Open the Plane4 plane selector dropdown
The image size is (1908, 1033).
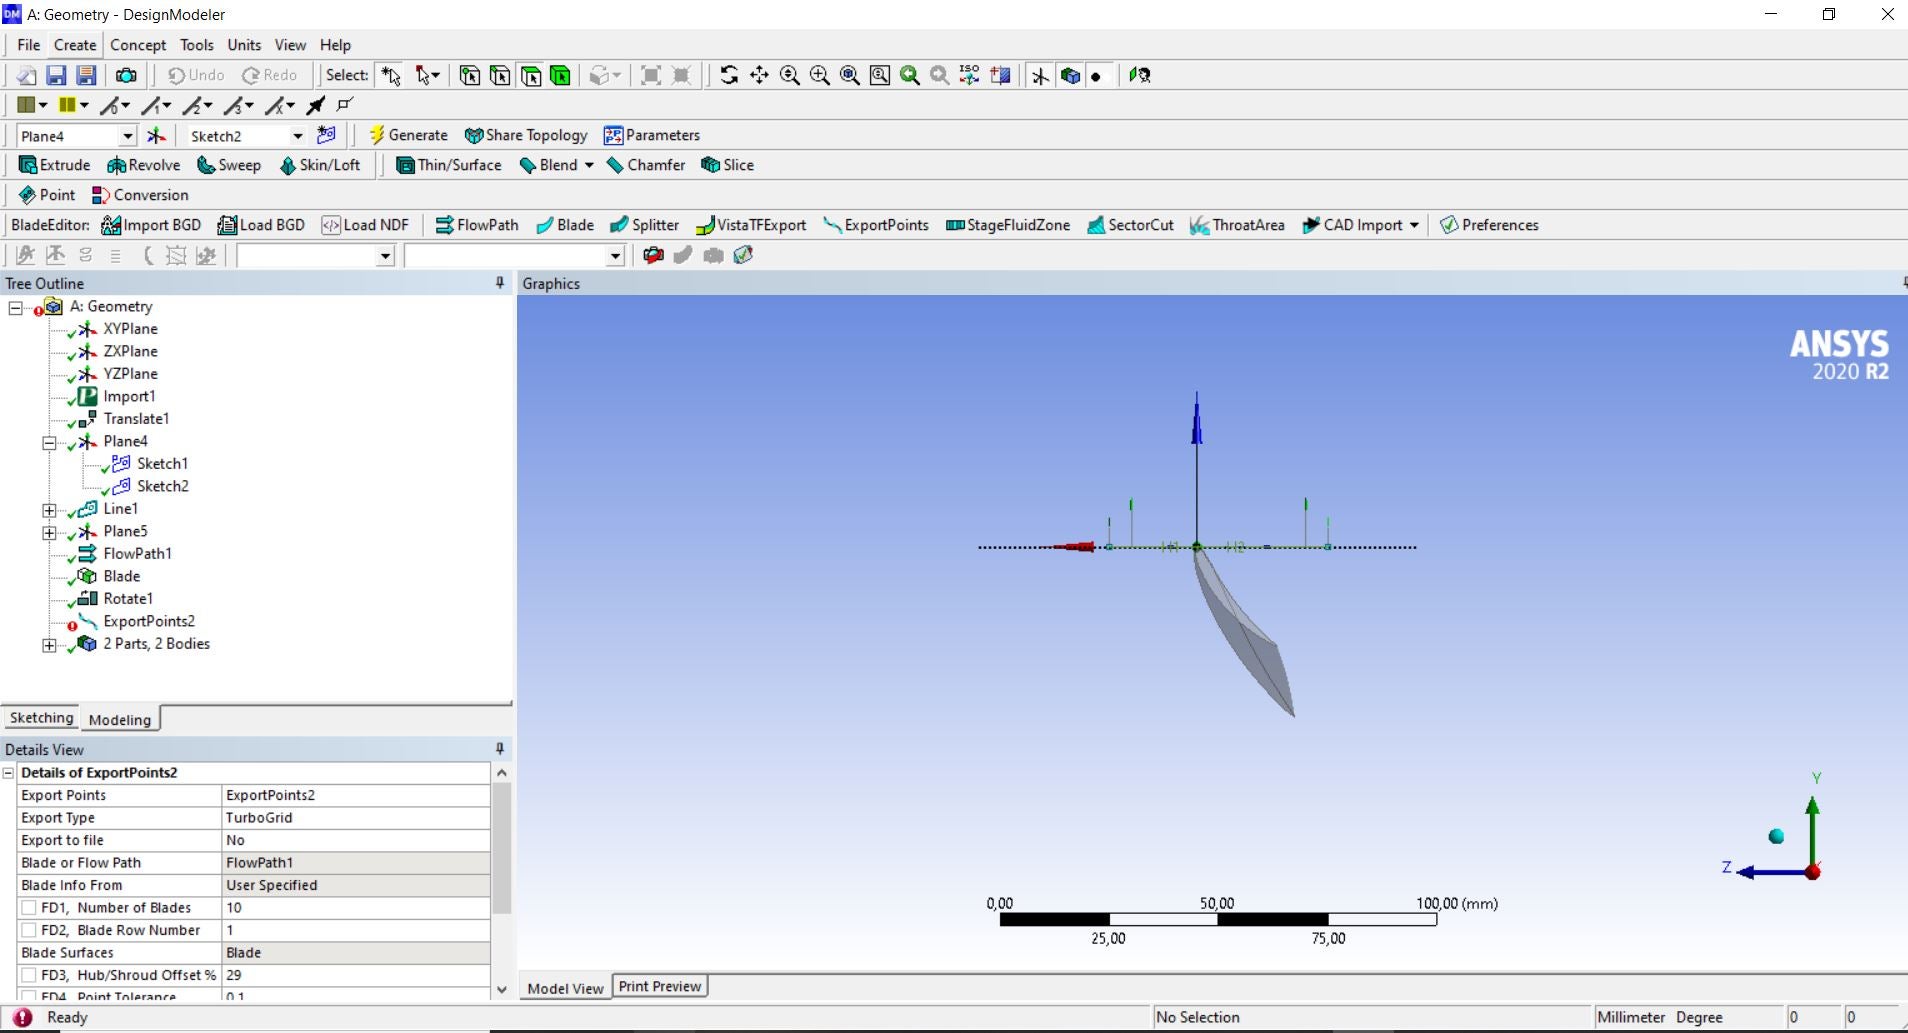[128, 136]
